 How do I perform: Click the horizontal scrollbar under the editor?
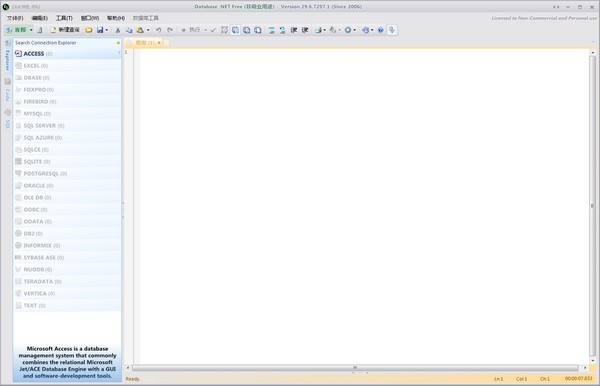(x=355, y=368)
